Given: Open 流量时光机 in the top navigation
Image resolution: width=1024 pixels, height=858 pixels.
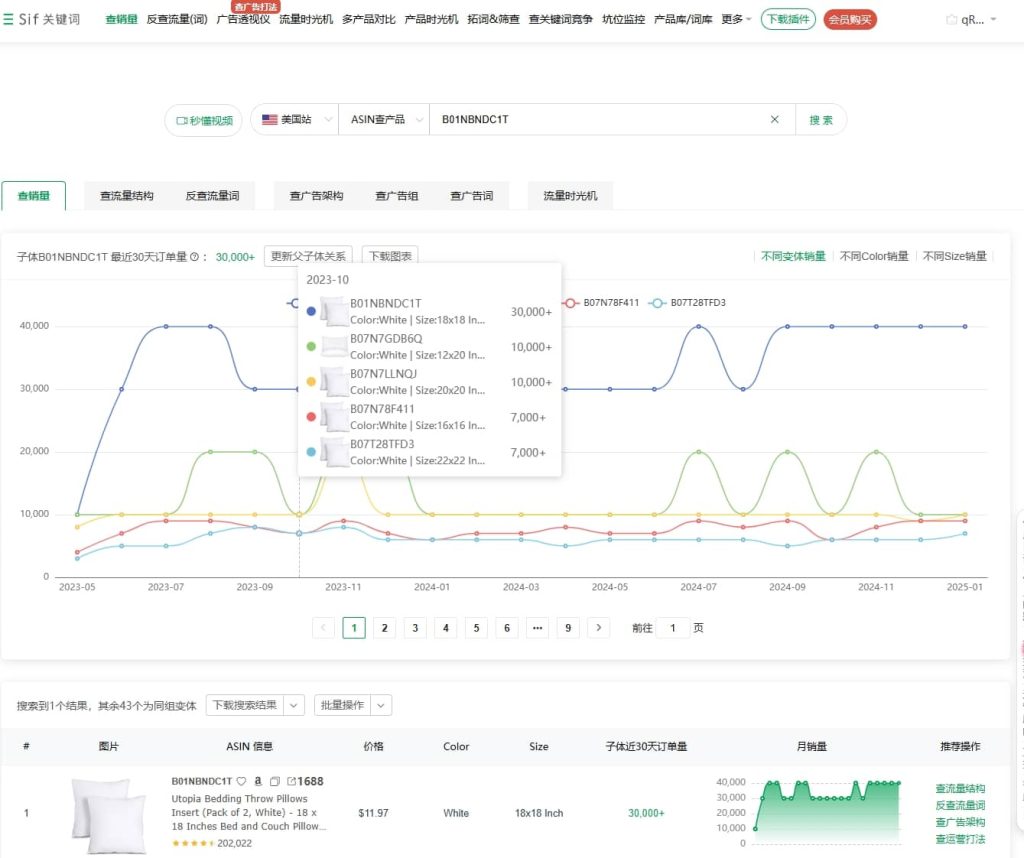Looking at the screenshot, I should pos(305,19).
